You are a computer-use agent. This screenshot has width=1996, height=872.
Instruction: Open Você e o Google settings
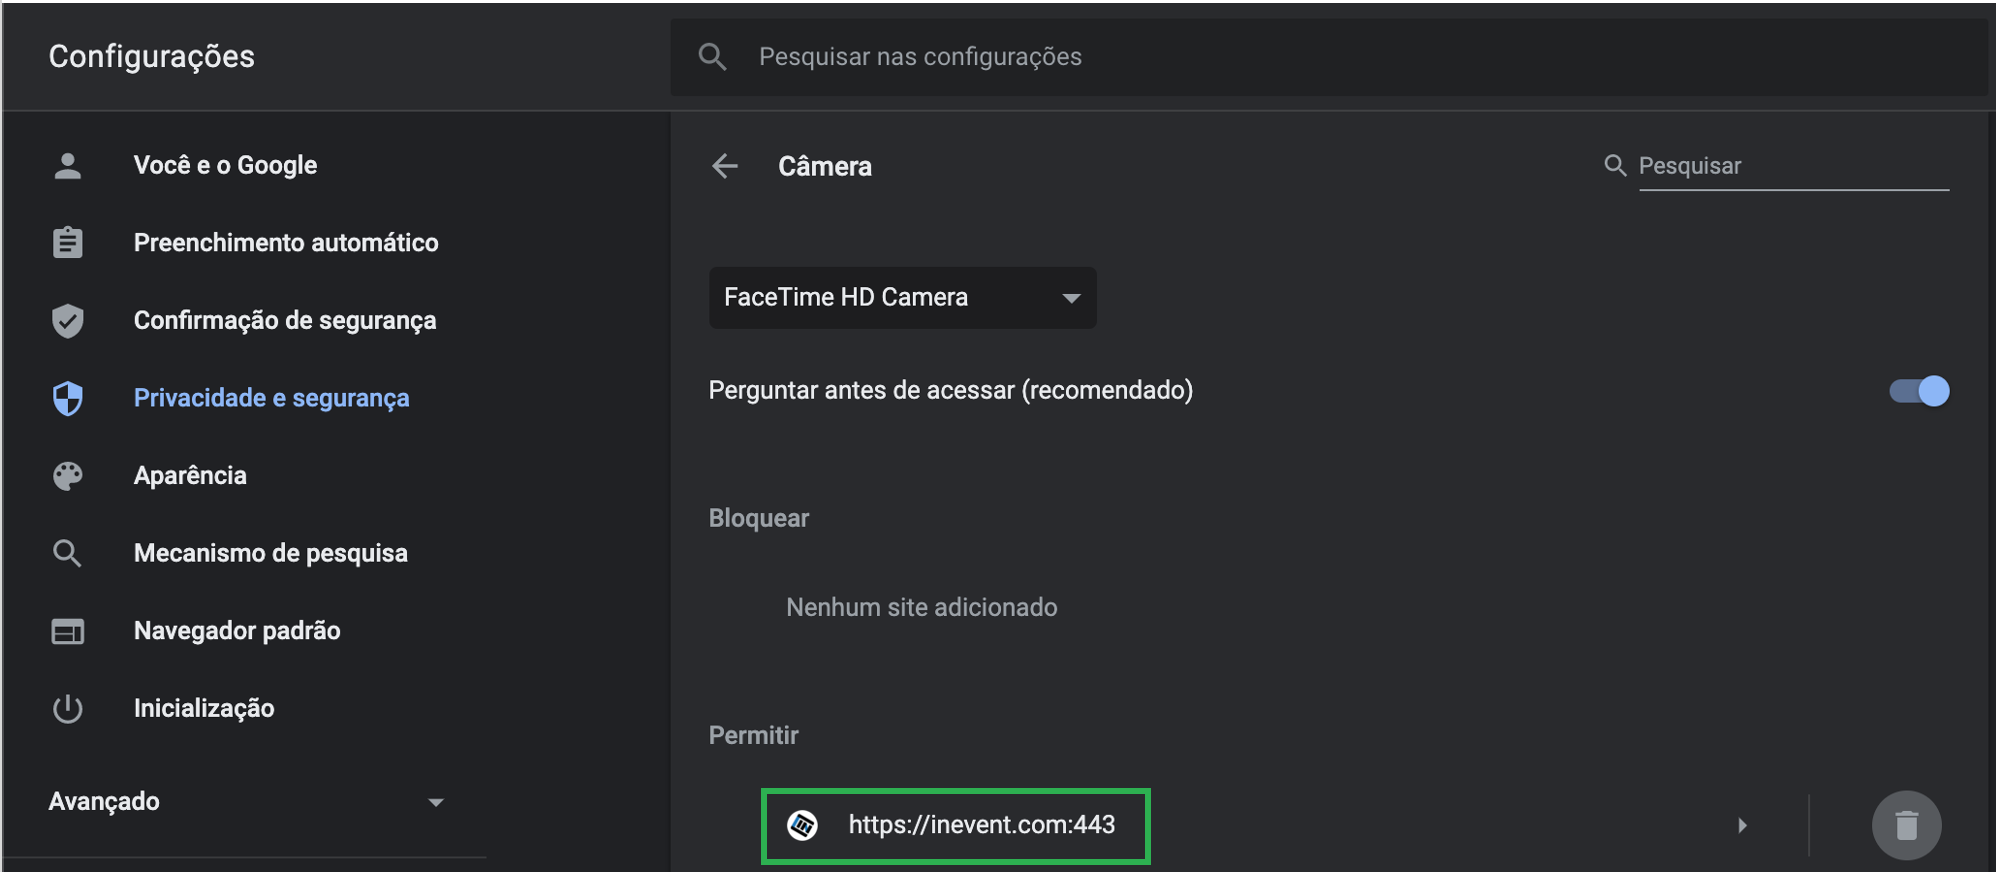pos(225,165)
